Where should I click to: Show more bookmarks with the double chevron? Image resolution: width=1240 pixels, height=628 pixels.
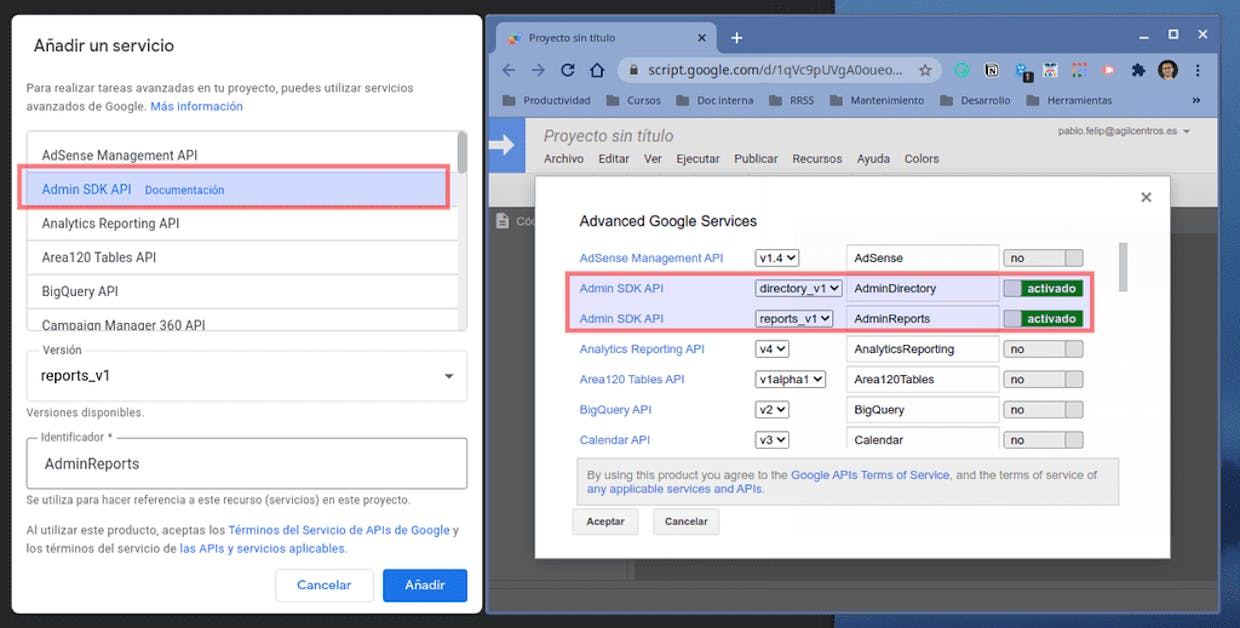pyautogui.click(x=1196, y=100)
